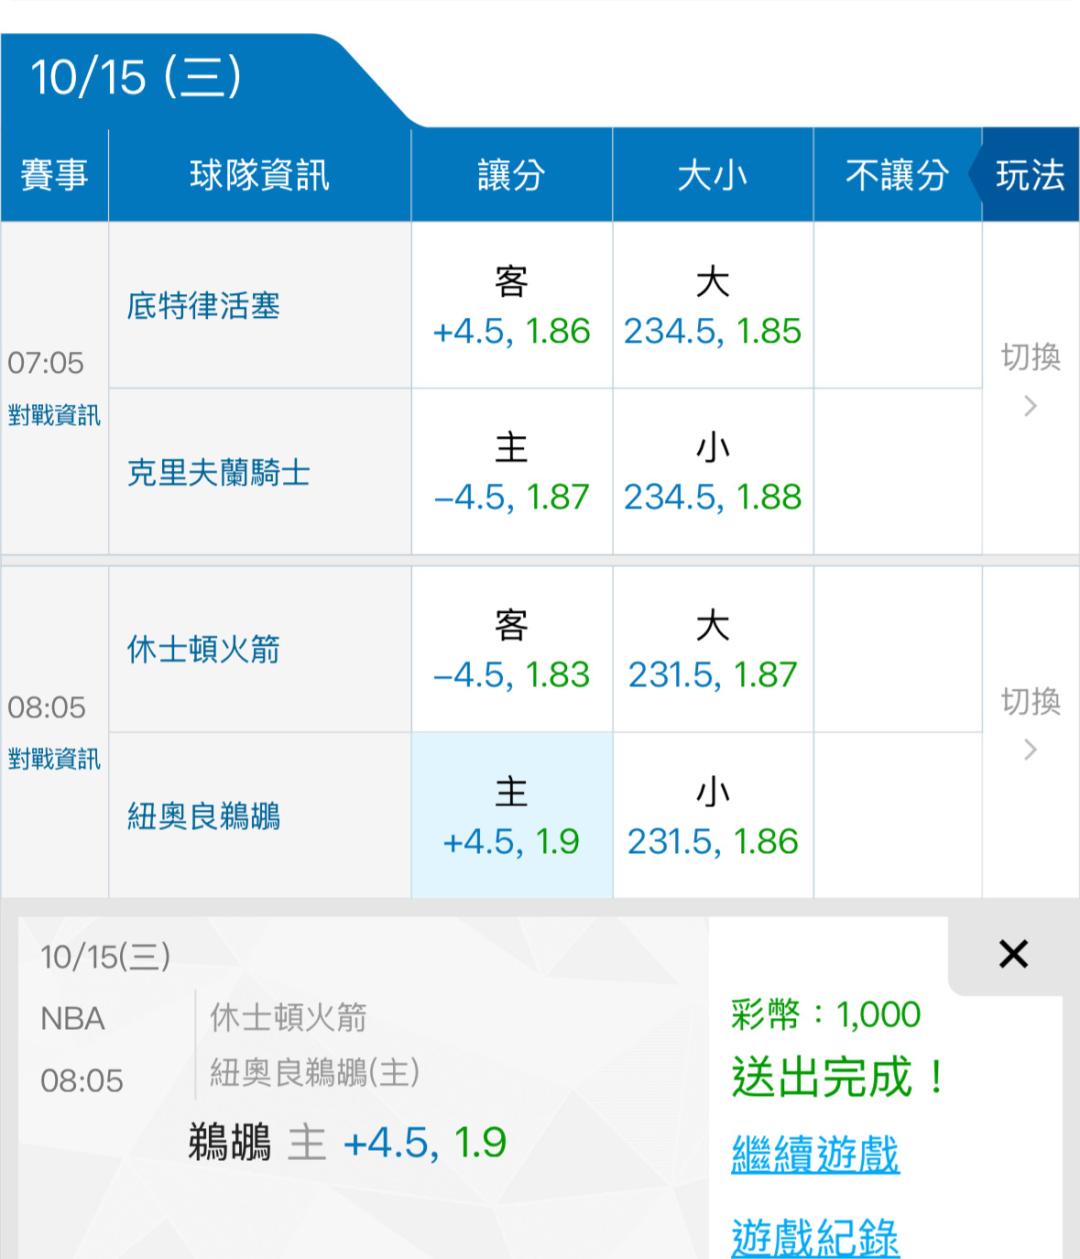Viewport: 1080px width, 1259px height.
Task: Select Pistons away spread +4.5, 1.86
Action: pos(511,306)
